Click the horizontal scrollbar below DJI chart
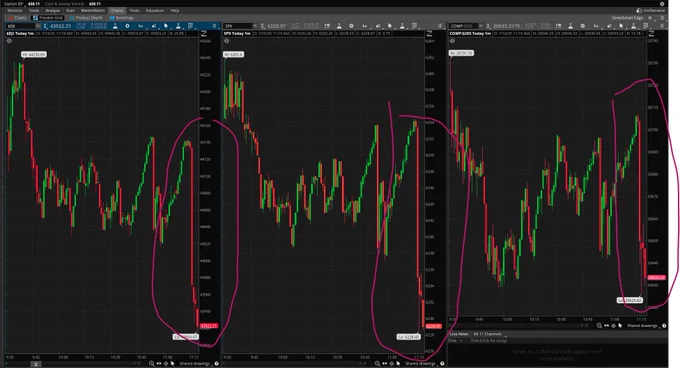Image resolution: width=680 pixels, height=368 pixels. [36, 363]
